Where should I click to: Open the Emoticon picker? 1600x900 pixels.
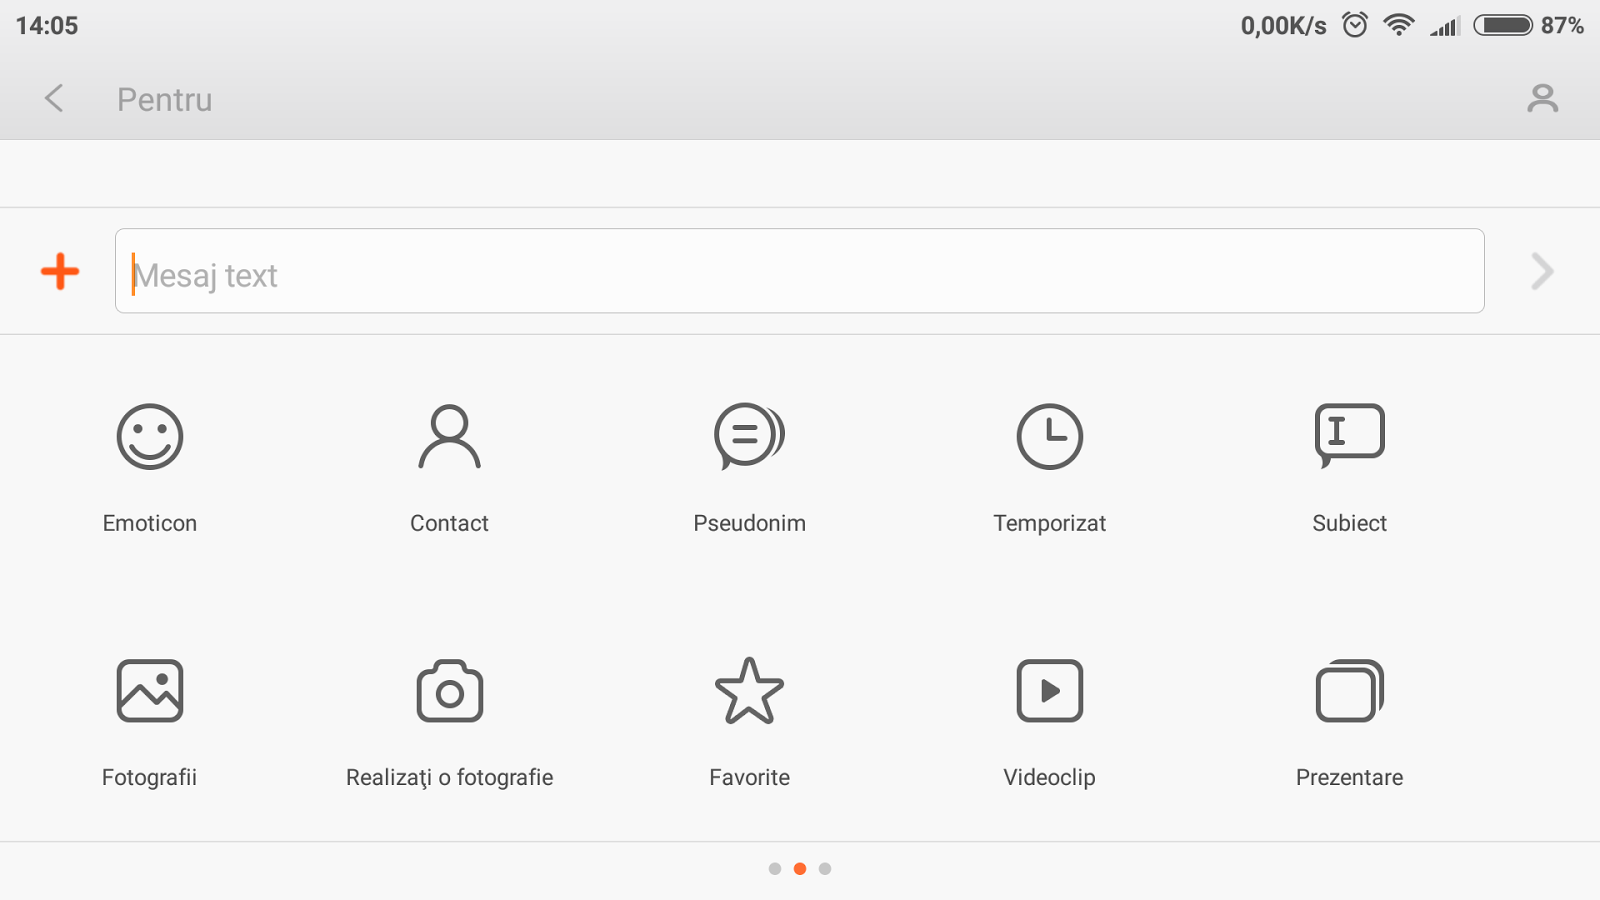coord(150,437)
